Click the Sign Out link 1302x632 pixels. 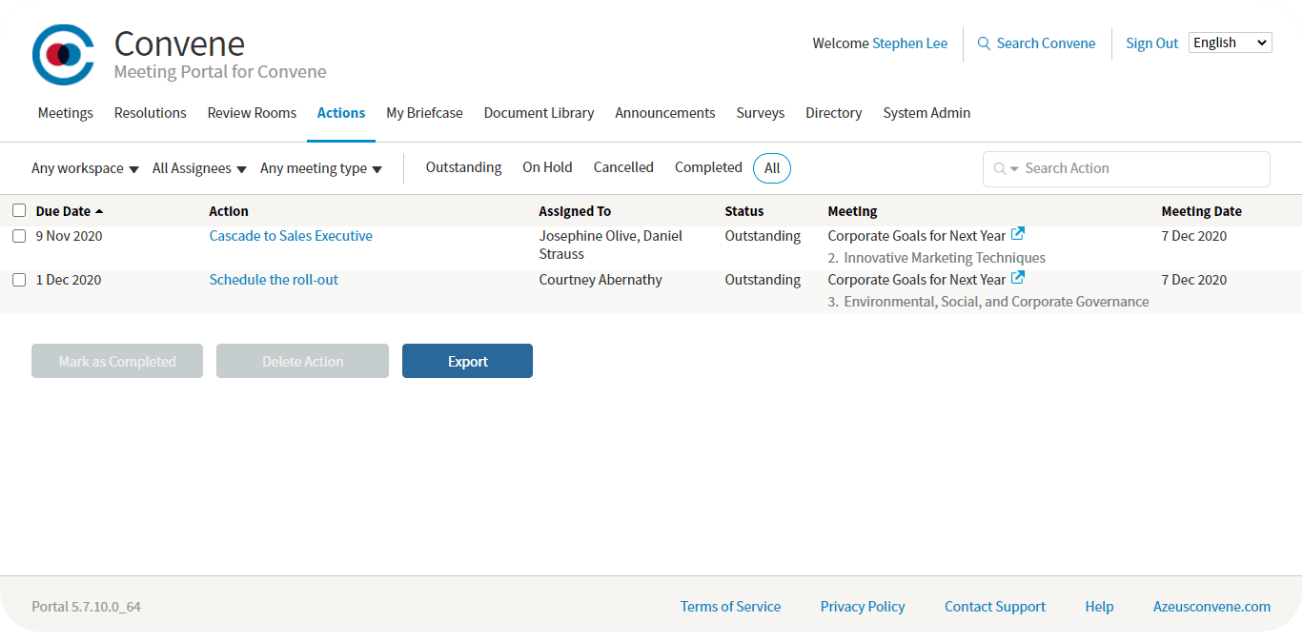pos(1152,44)
